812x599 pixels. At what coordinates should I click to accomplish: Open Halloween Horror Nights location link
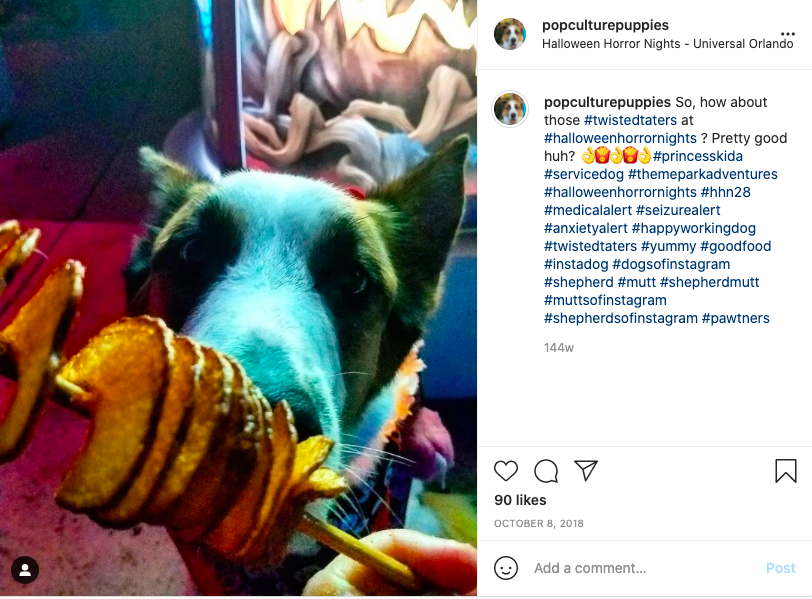(667, 43)
